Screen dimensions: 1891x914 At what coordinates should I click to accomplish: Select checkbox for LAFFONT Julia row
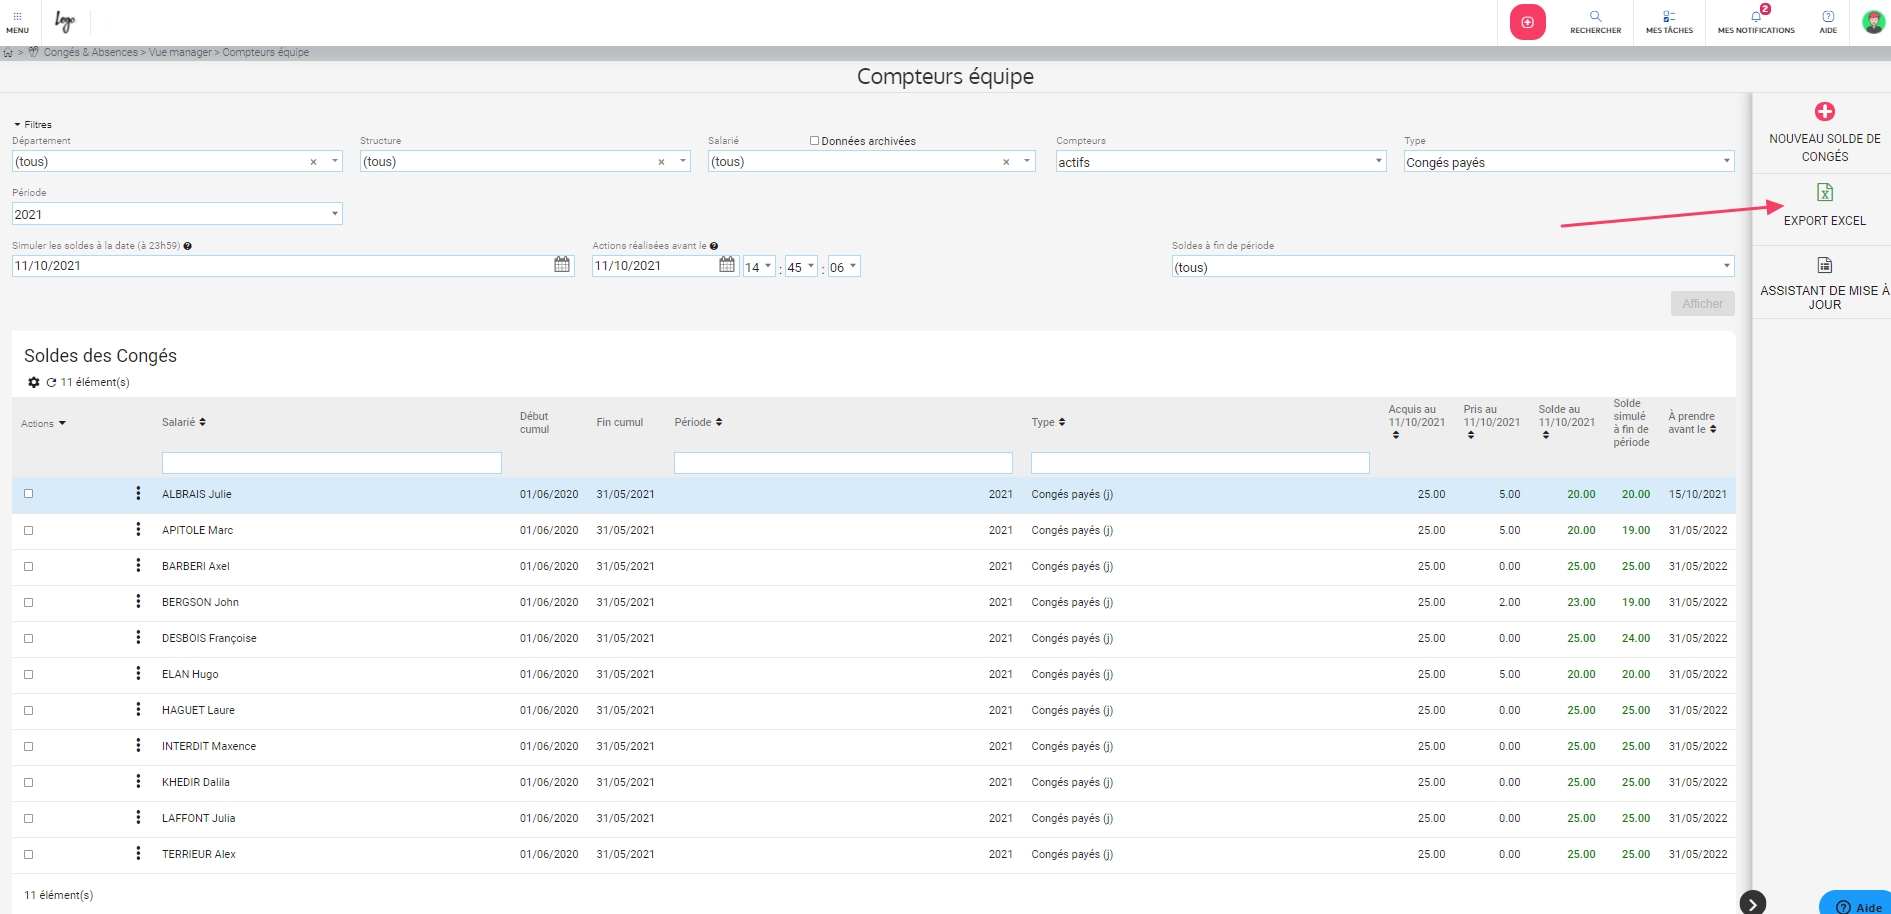(x=29, y=818)
